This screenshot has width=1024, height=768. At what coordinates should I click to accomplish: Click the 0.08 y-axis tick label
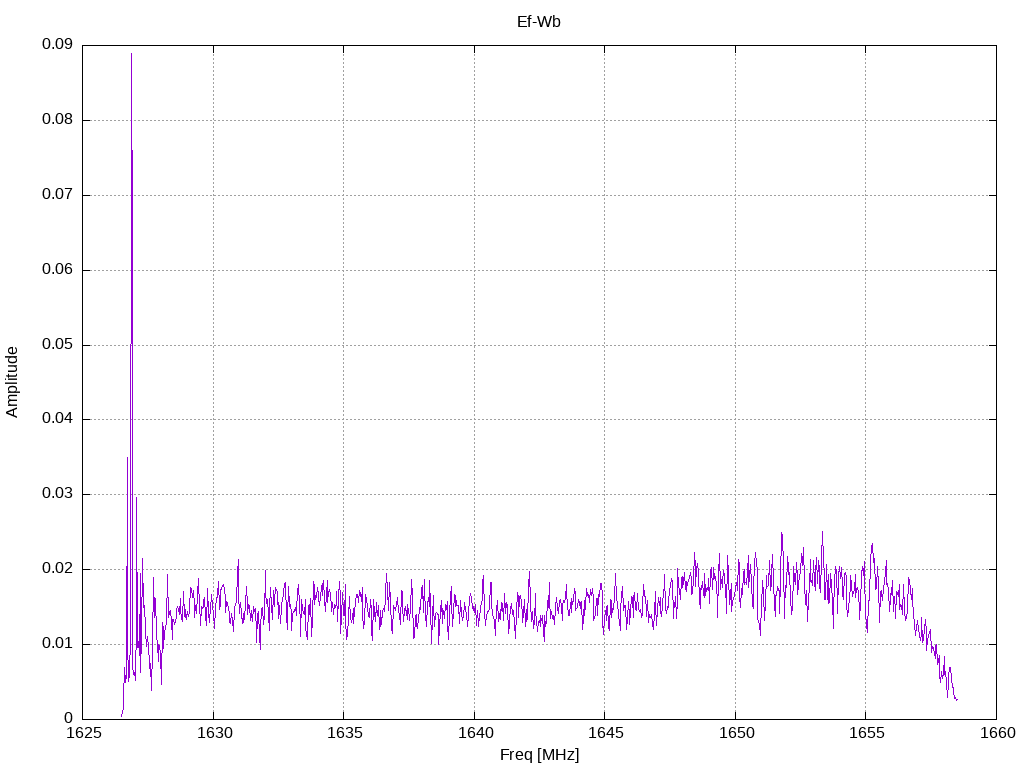[57, 120]
